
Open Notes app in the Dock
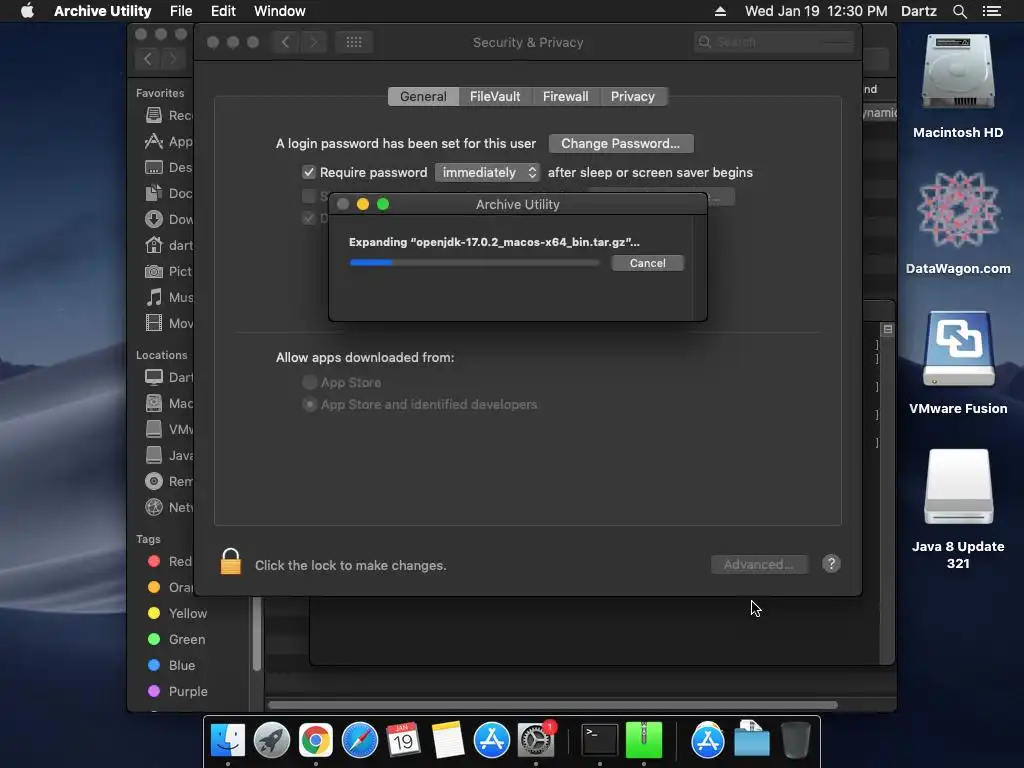(447, 740)
